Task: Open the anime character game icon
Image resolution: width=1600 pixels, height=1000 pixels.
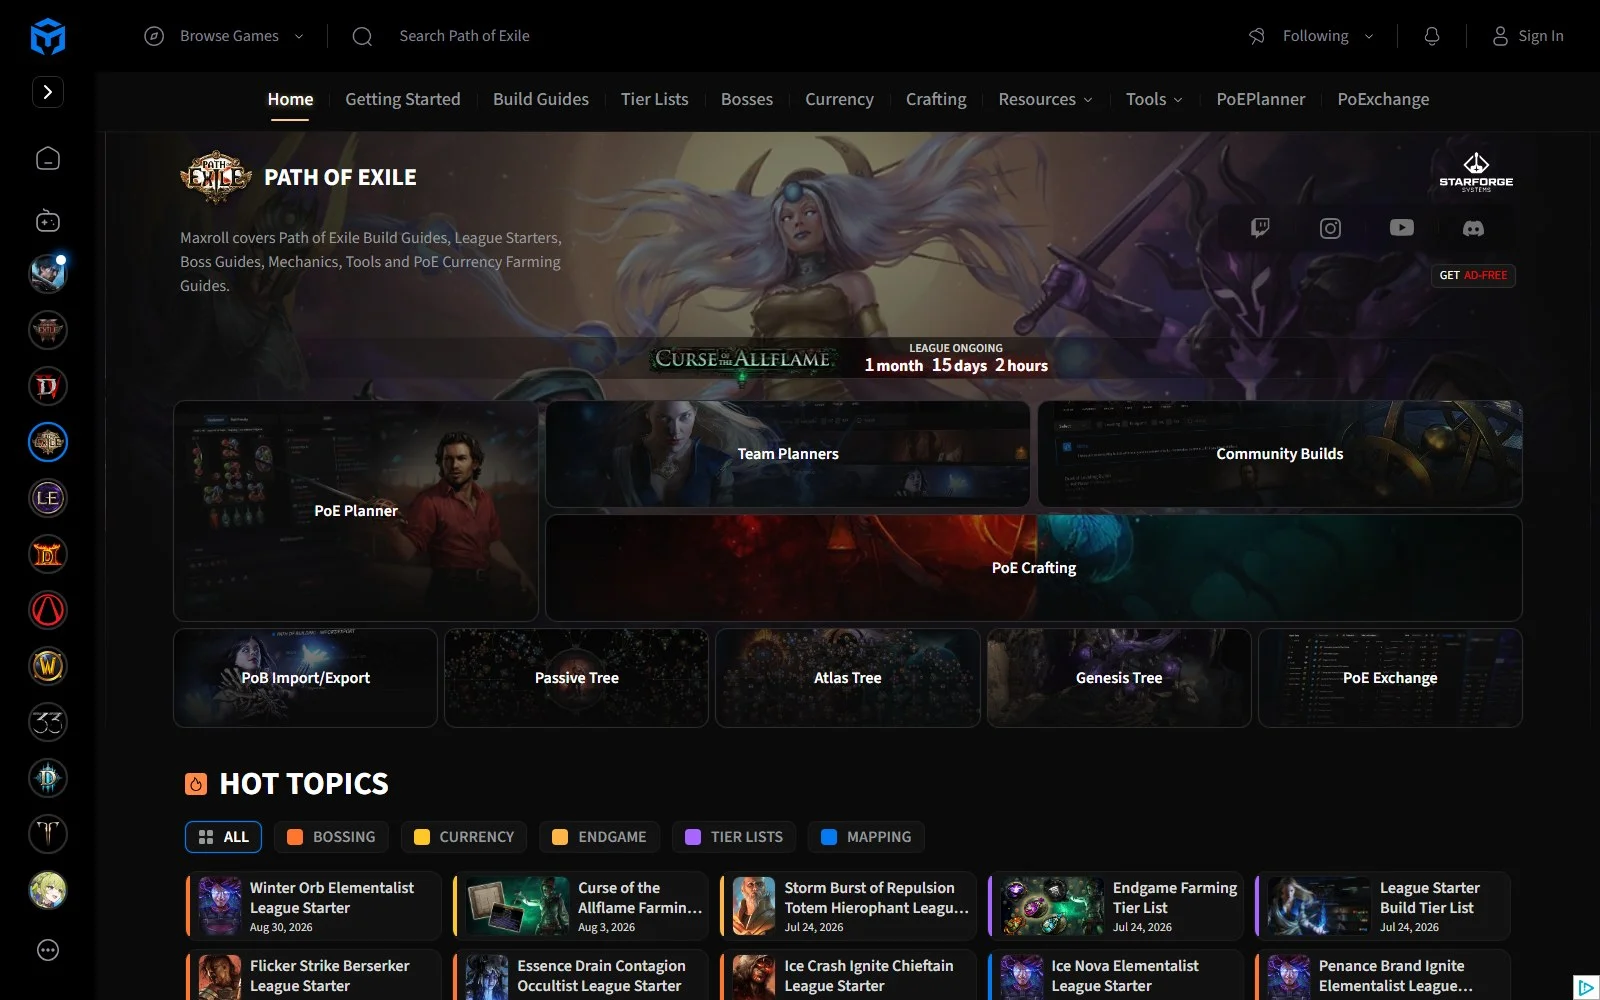Action: click(x=48, y=890)
